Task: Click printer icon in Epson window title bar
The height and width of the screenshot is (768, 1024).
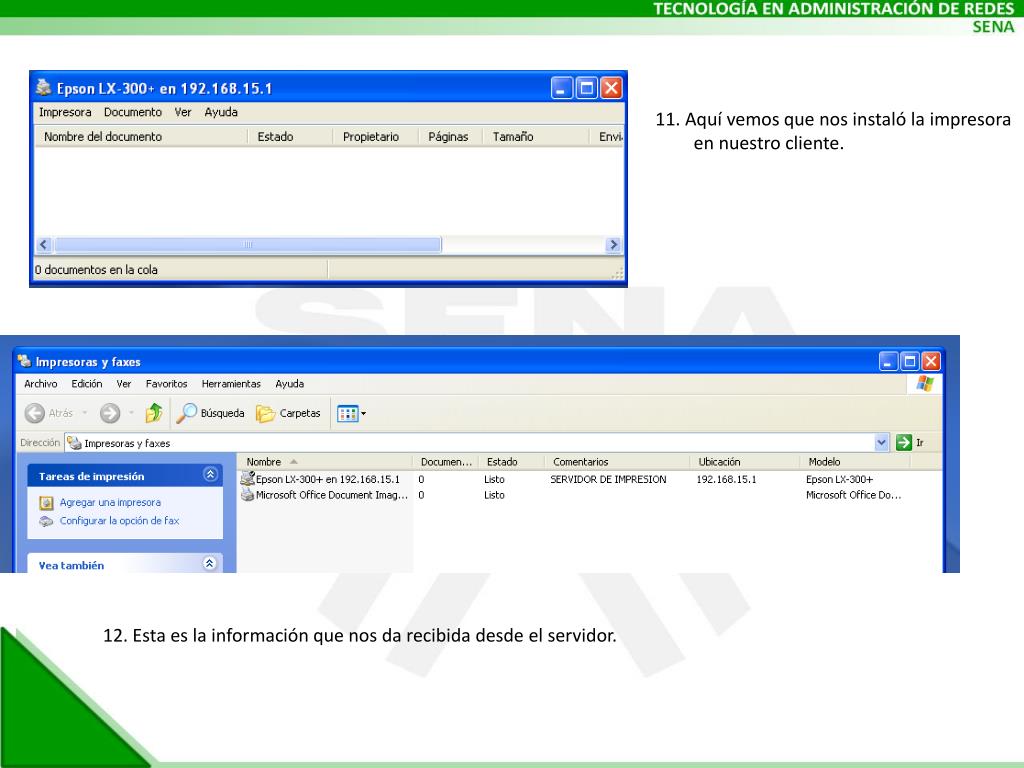Action: (x=44, y=87)
